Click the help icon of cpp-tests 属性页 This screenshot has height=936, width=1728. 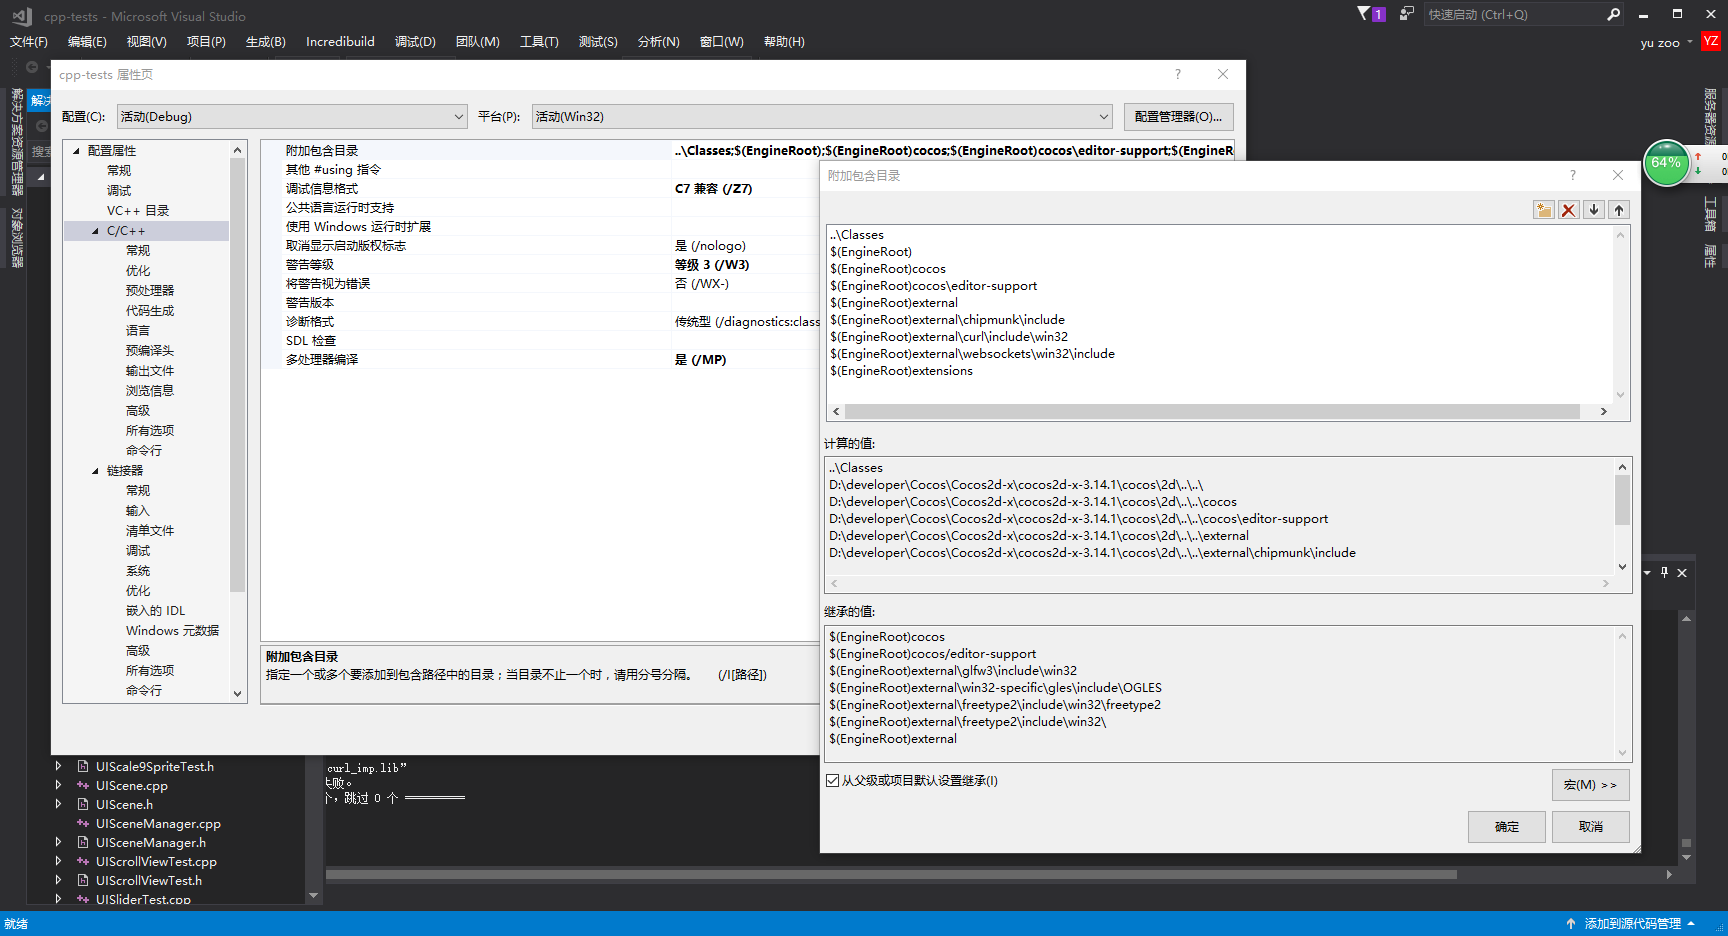click(x=1178, y=74)
